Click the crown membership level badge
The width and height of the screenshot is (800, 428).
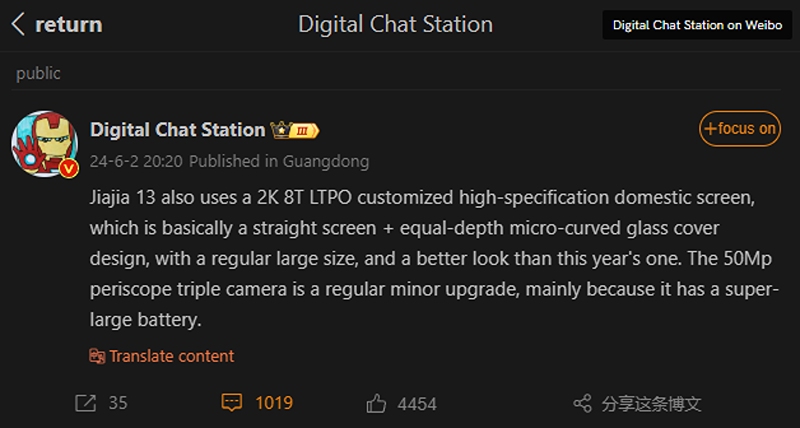295,131
